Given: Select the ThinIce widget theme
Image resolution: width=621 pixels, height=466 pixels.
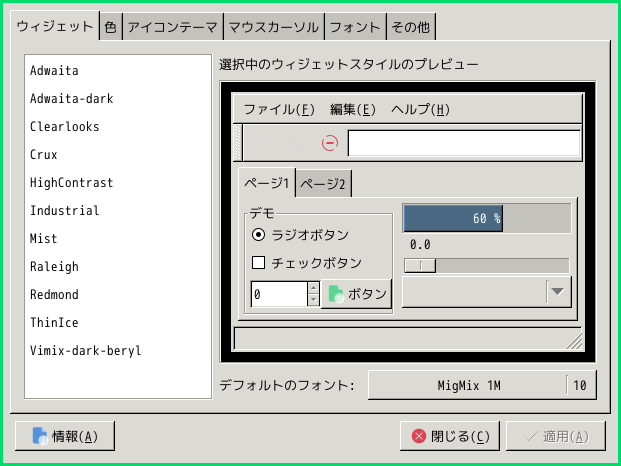Looking at the screenshot, I should tap(118, 323).
